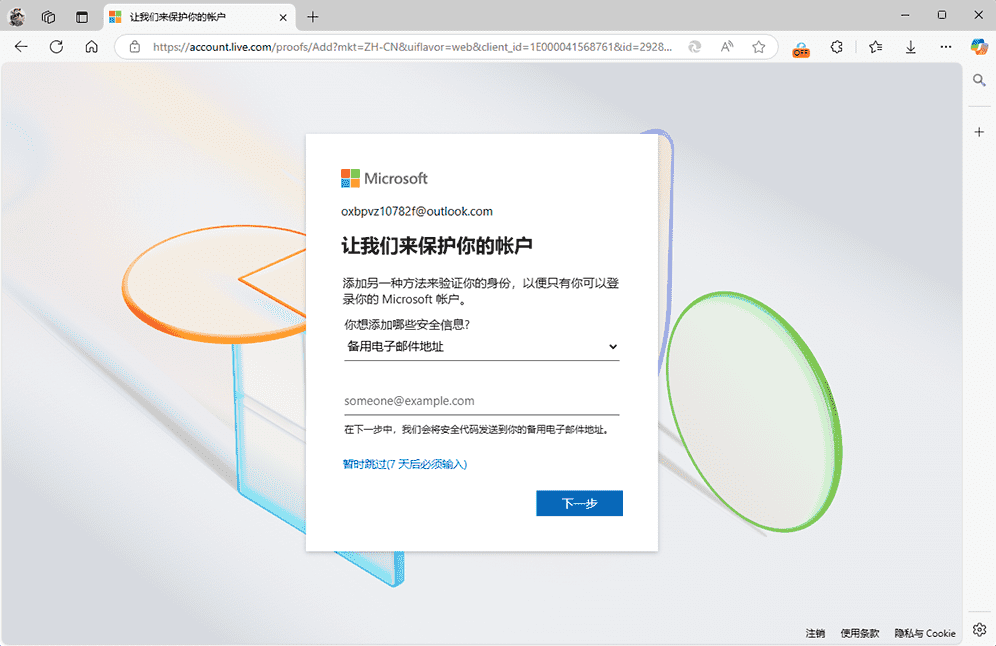Click the 让我们来保护你的帐户 heading

[x=437, y=246]
